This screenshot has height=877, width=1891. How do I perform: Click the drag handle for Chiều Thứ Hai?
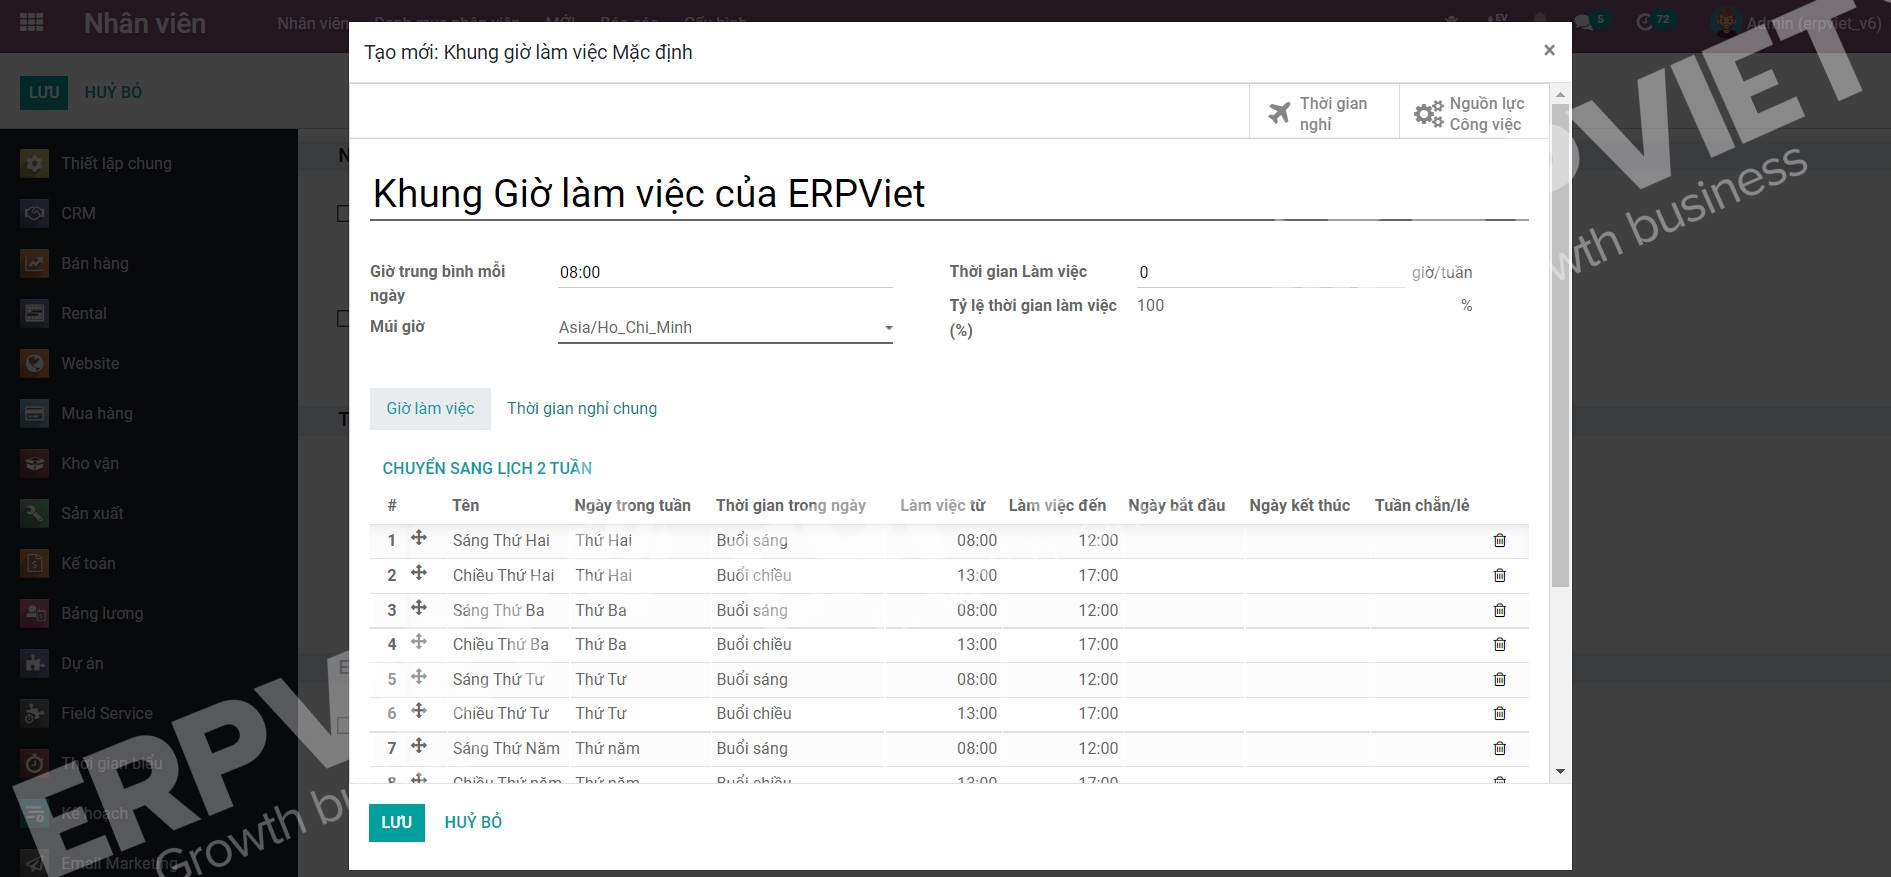tap(419, 574)
